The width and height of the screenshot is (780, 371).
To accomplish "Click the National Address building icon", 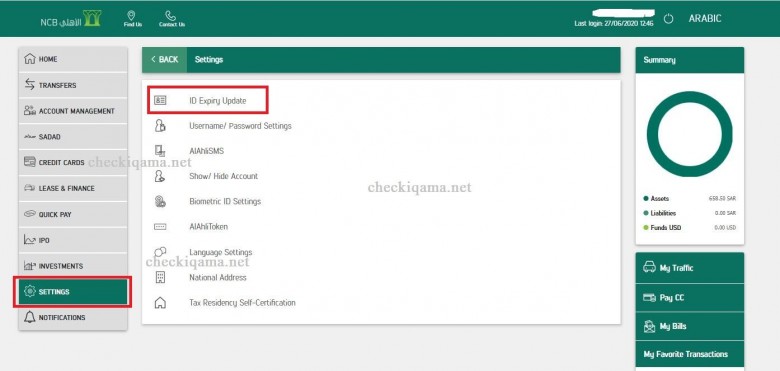I will [x=160, y=277].
